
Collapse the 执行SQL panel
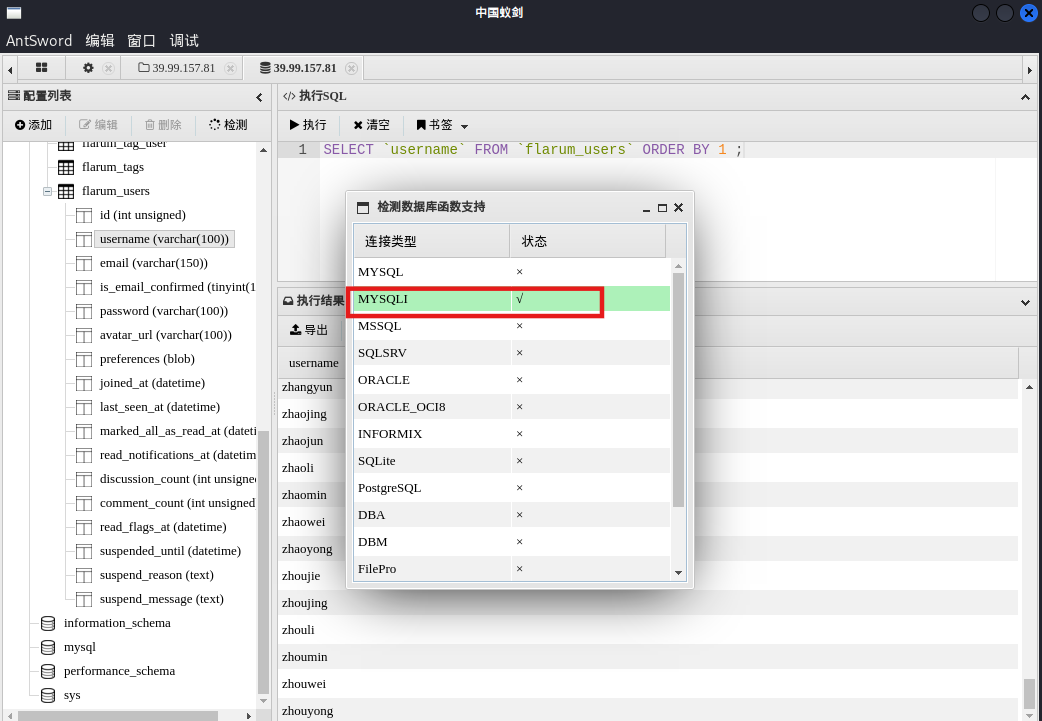(1025, 97)
